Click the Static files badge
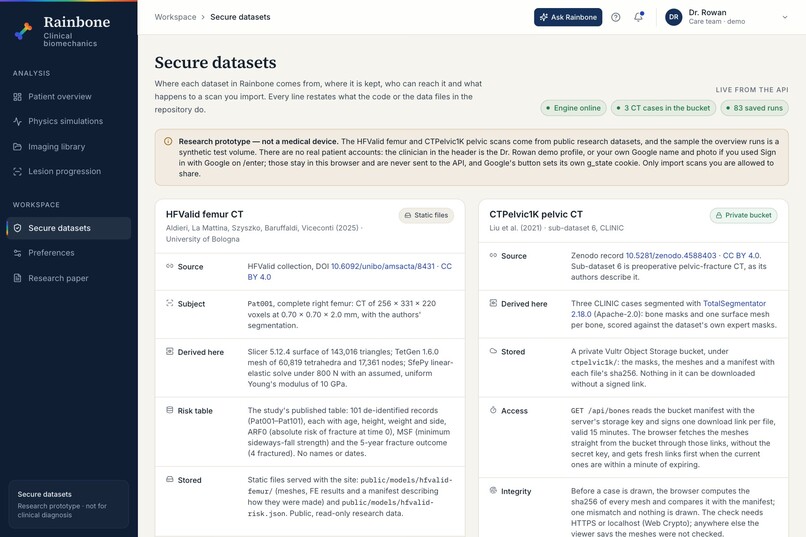The image size is (806, 537). pos(426,215)
